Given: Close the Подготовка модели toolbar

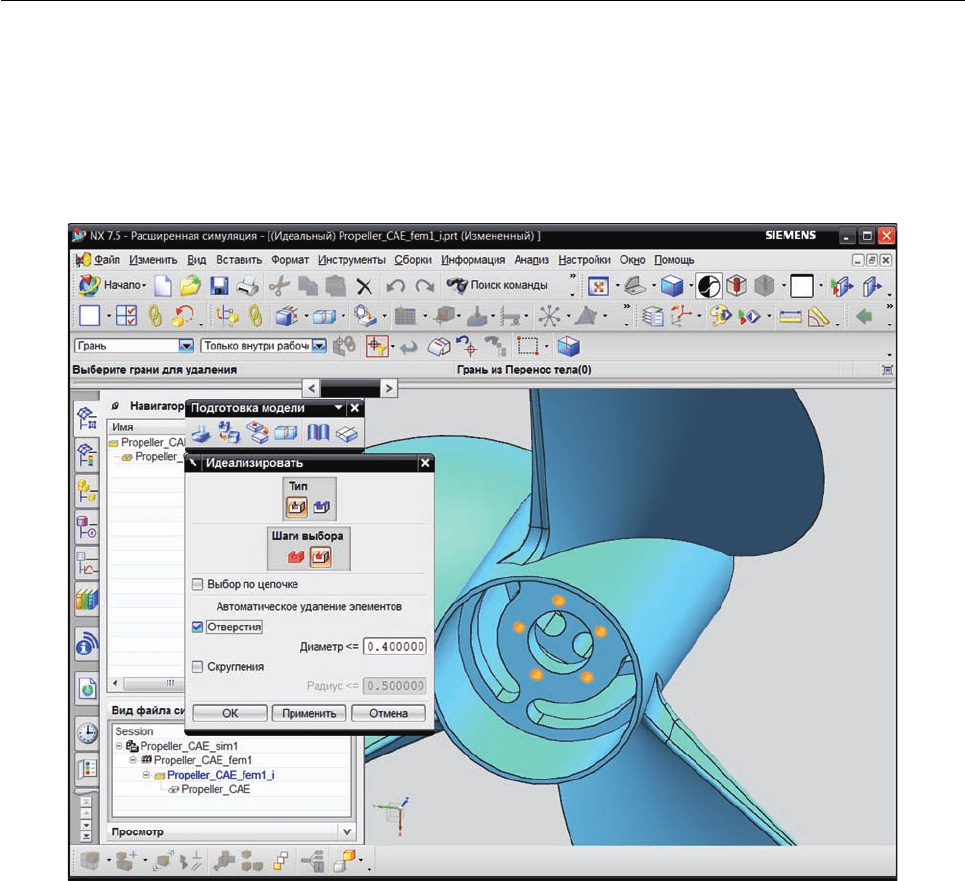Looking at the screenshot, I should point(354,407).
